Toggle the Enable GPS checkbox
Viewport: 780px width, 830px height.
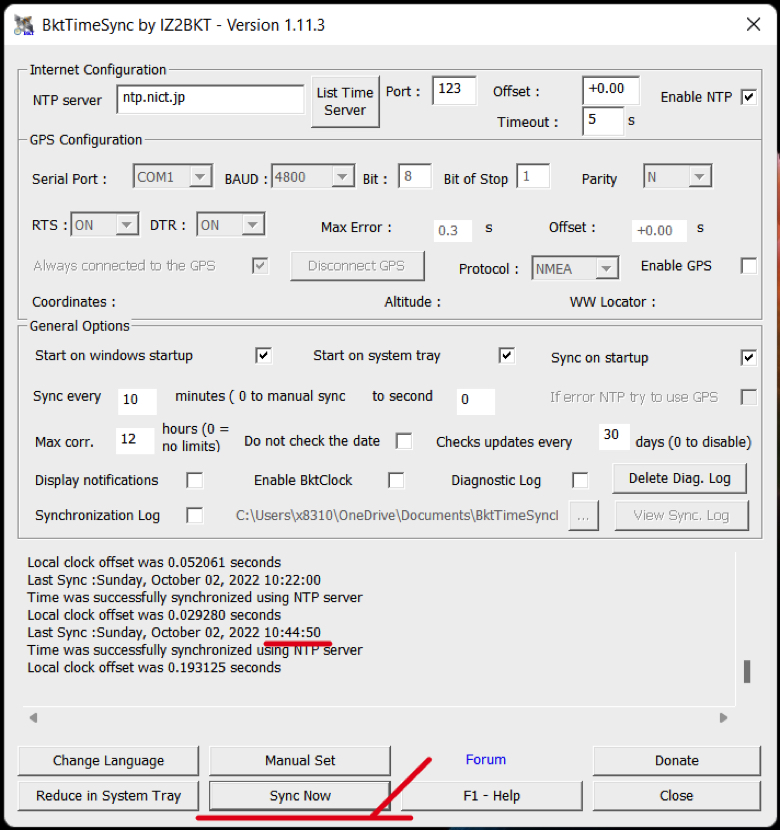[749, 266]
